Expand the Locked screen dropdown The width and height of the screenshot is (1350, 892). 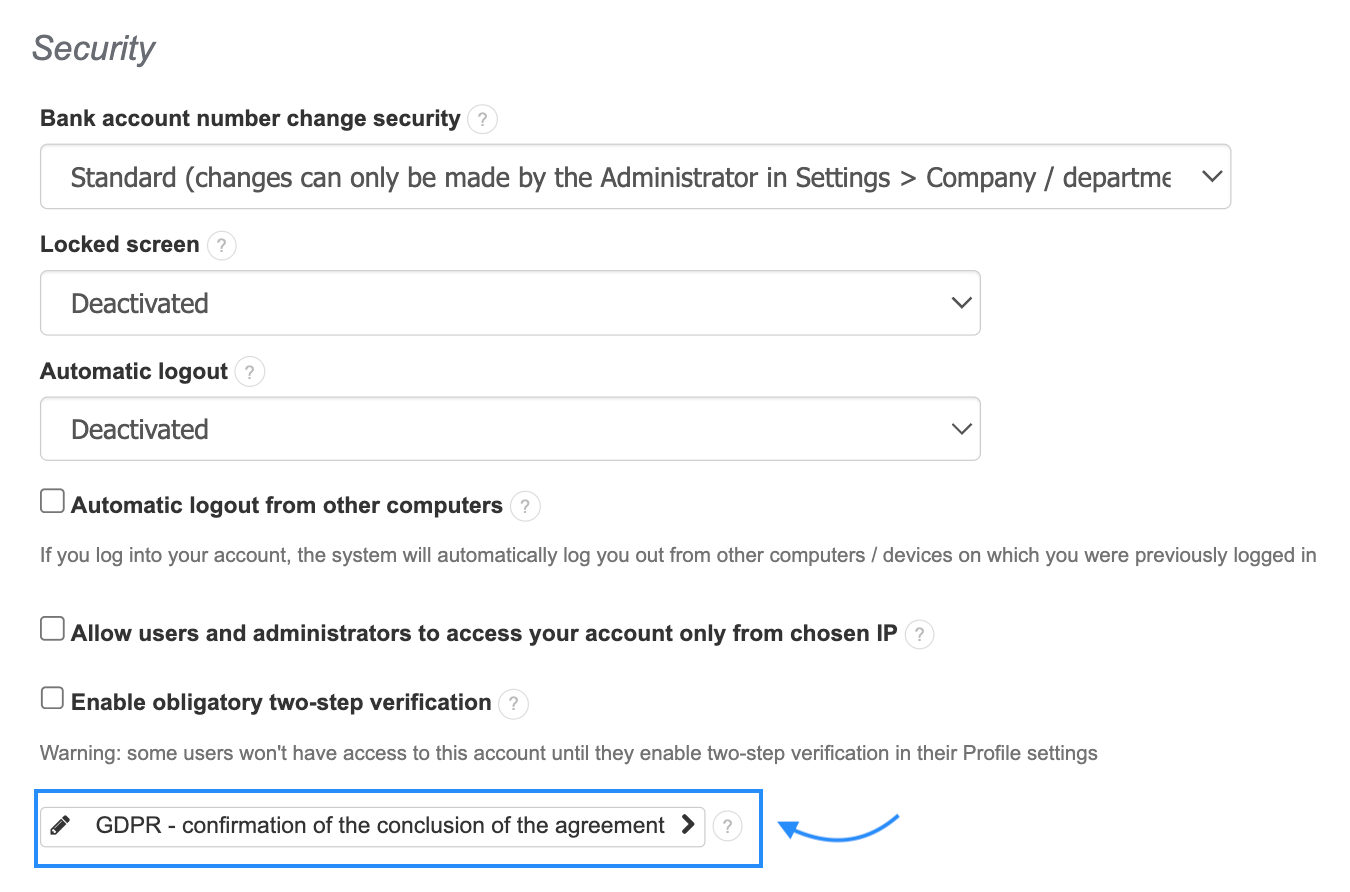click(x=510, y=303)
